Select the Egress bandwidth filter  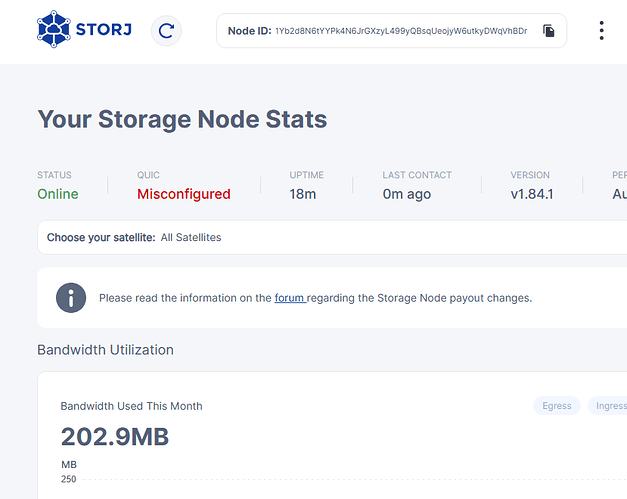click(557, 406)
